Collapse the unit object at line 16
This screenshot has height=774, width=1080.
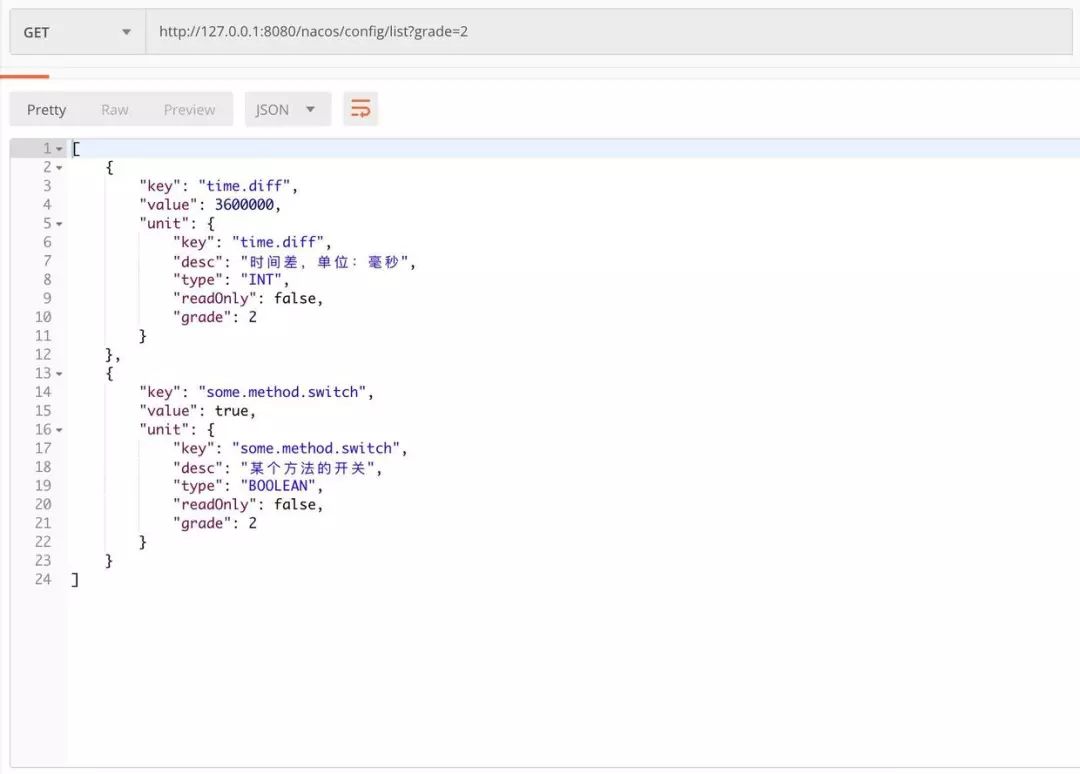[x=59, y=430]
